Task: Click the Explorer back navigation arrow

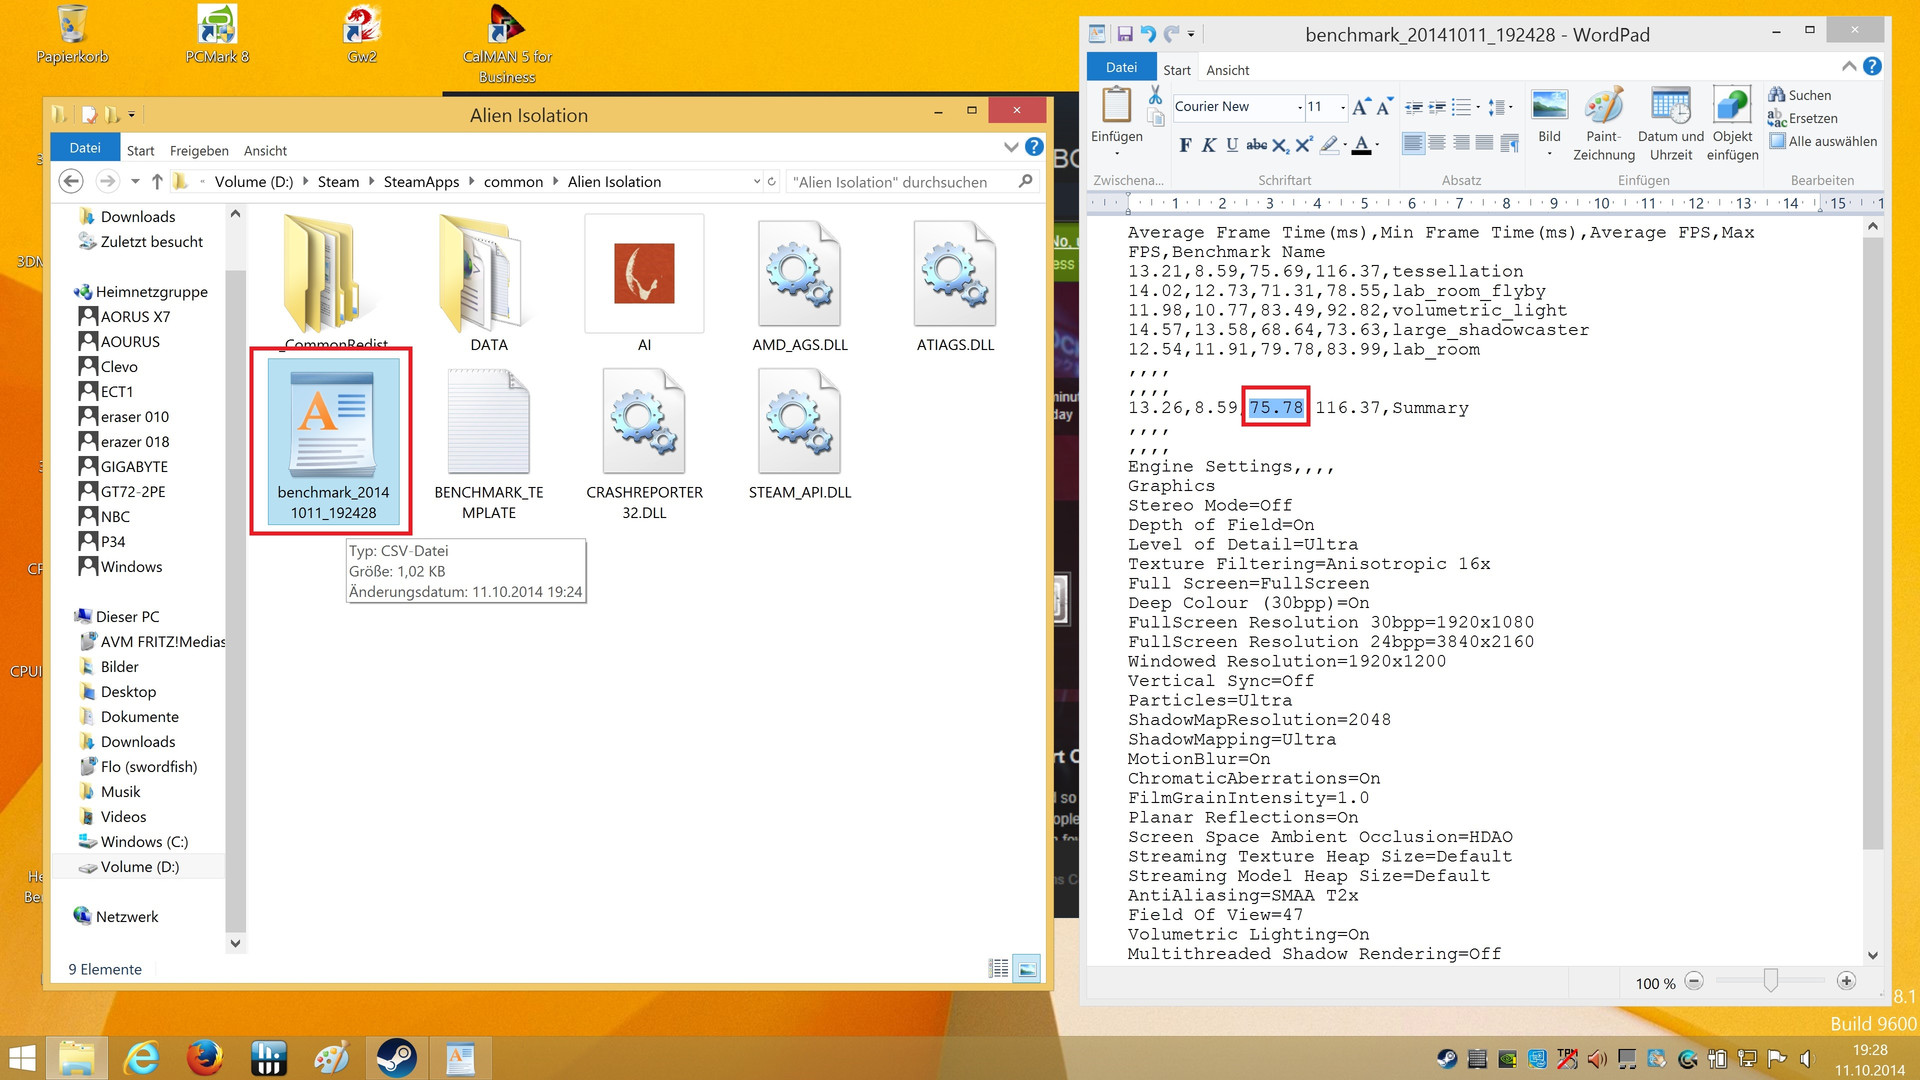Action: tap(70, 181)
